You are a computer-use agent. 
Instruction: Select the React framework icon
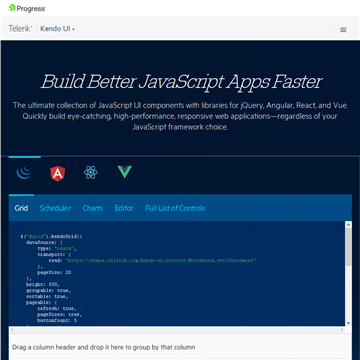(x=91, y=173)
